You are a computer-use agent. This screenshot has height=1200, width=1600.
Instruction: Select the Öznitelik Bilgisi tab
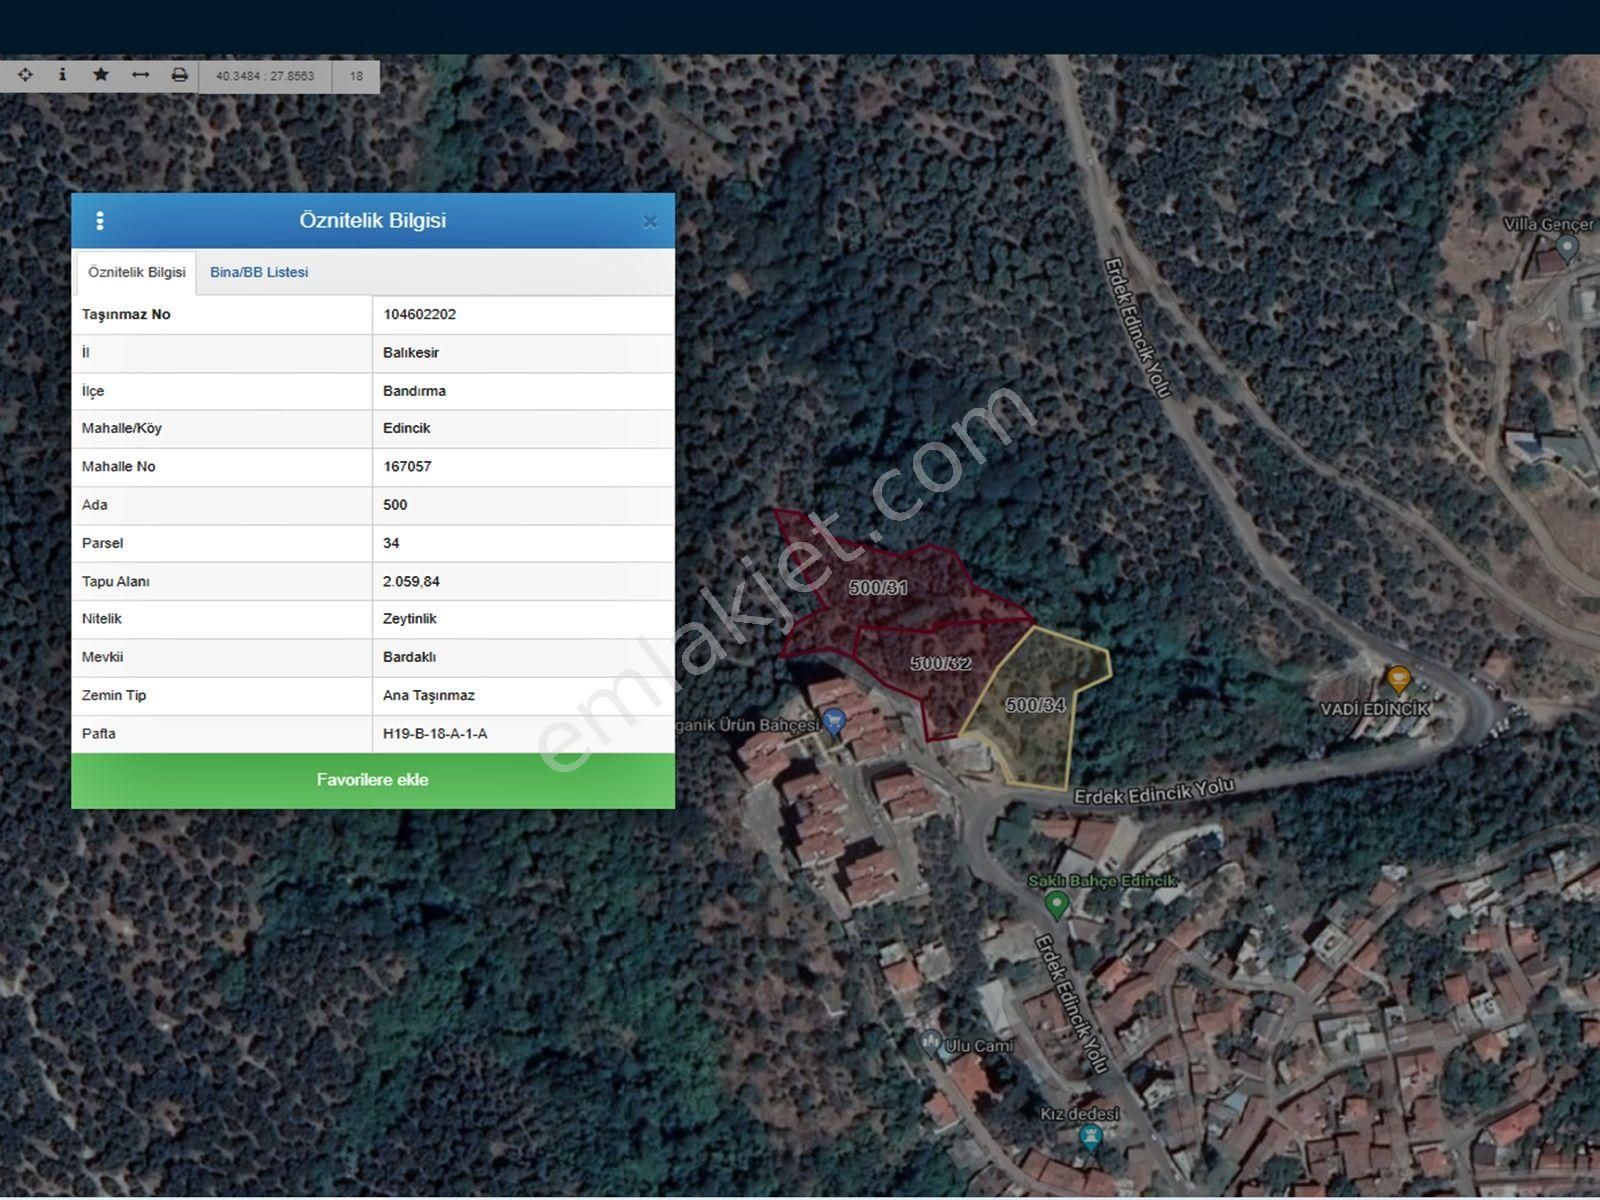(x=137, y=272)
